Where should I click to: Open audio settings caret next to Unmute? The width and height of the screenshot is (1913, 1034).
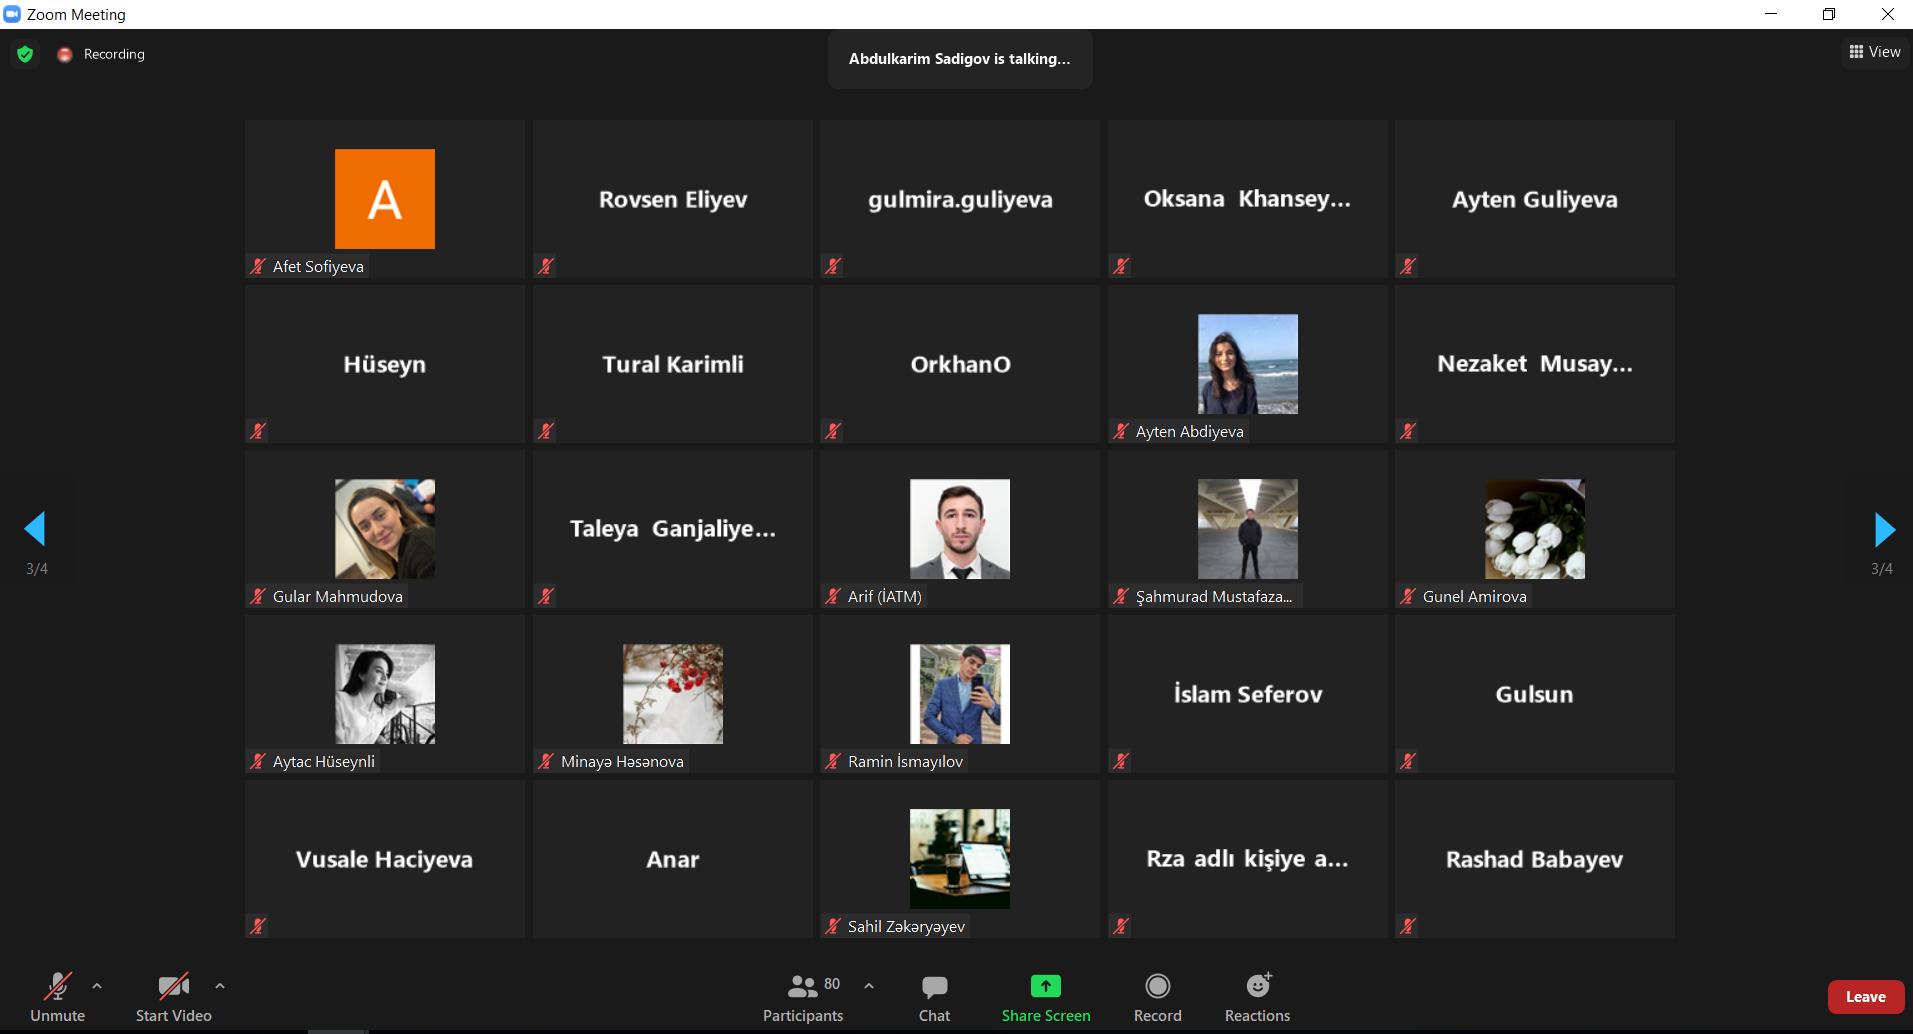pos(97,986)
